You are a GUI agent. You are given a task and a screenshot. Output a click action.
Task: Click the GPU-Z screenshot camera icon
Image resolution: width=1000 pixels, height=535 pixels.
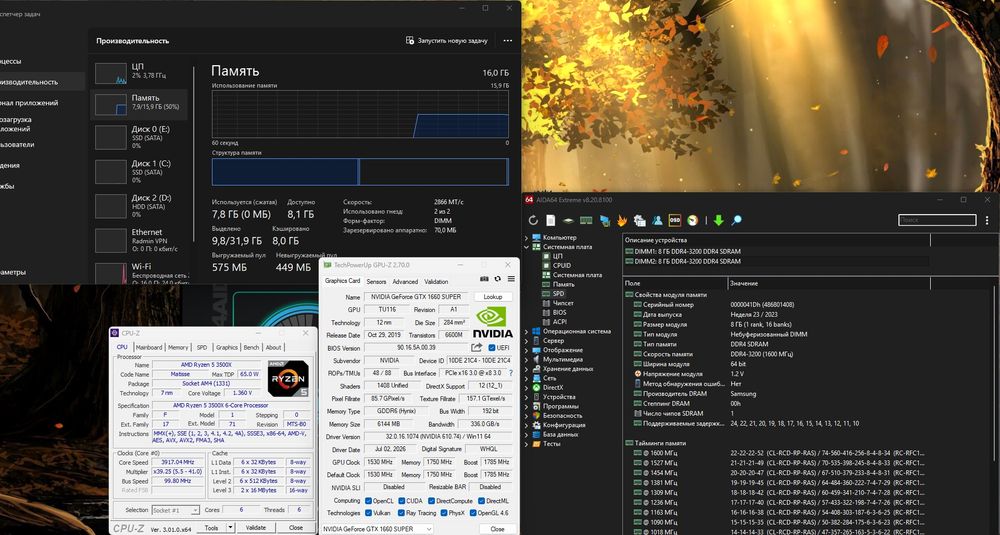[x=484, y=279]
